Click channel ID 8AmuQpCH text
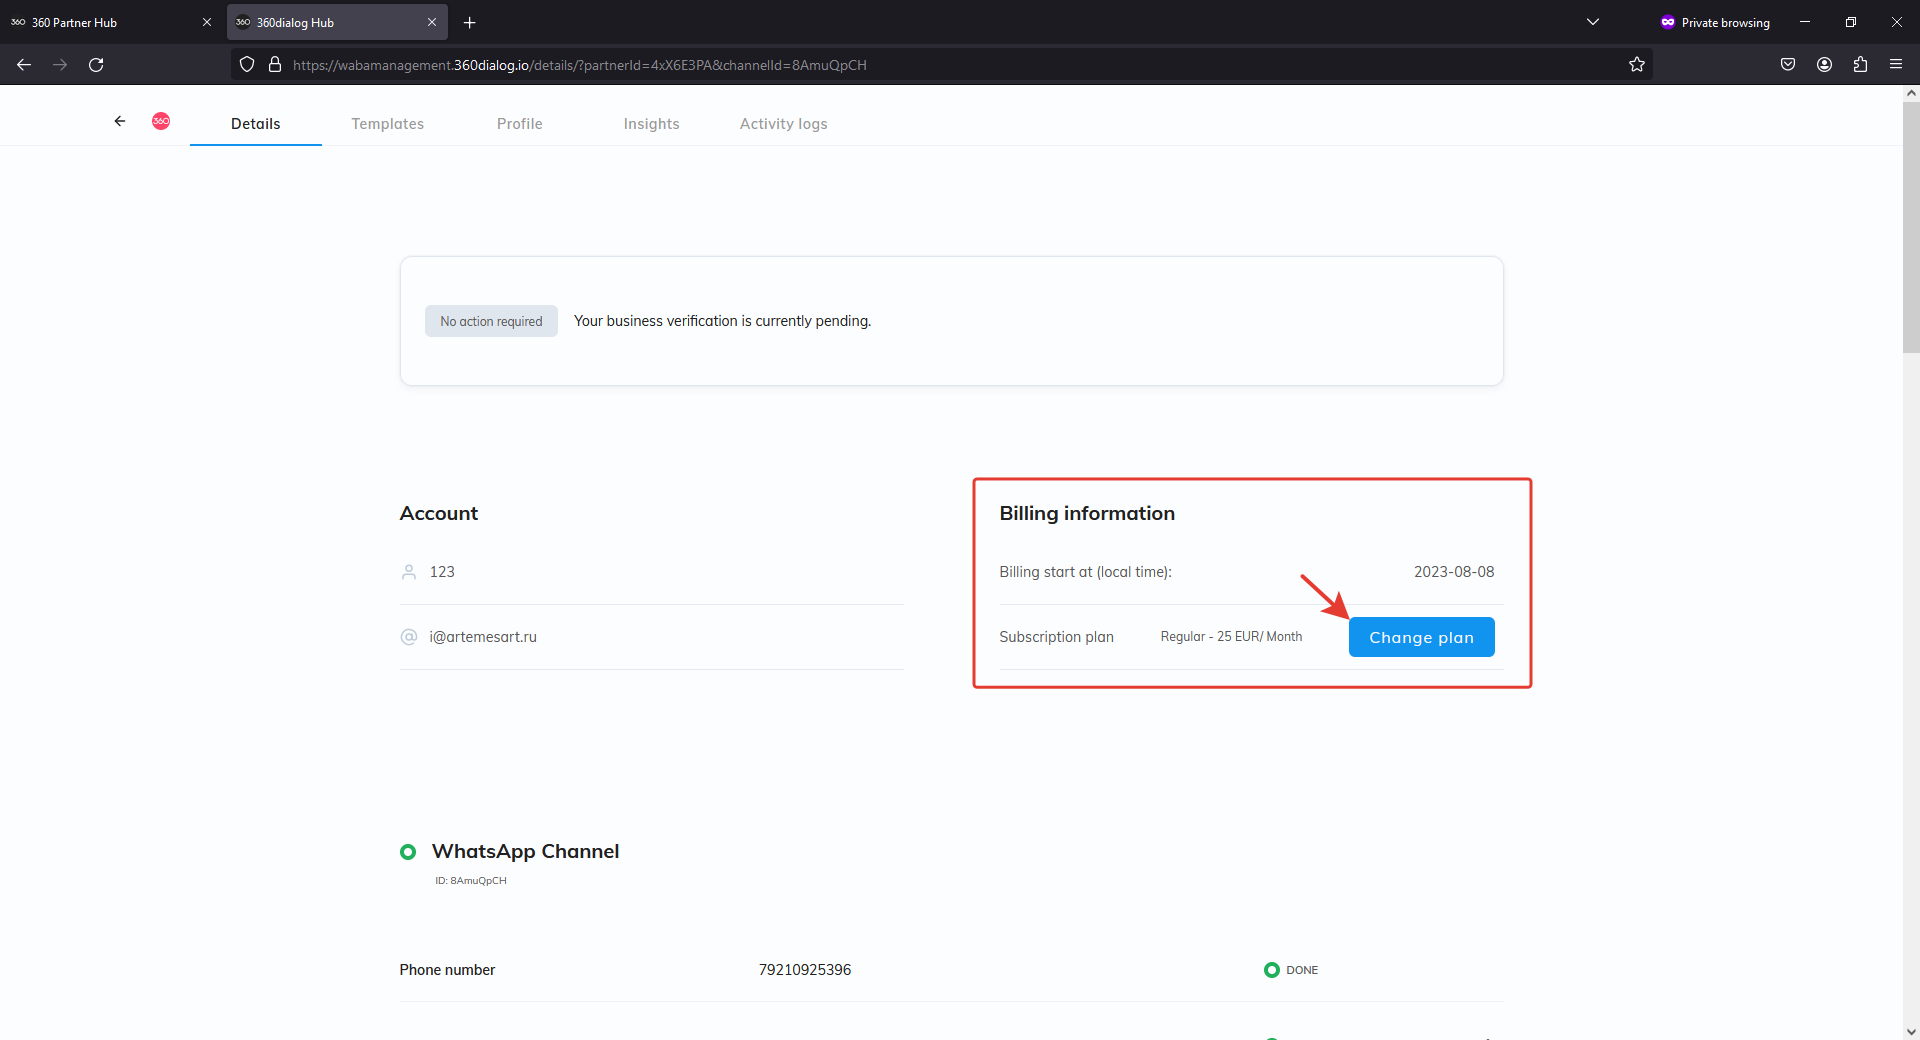1920x1040 pixels. (471, 881)
